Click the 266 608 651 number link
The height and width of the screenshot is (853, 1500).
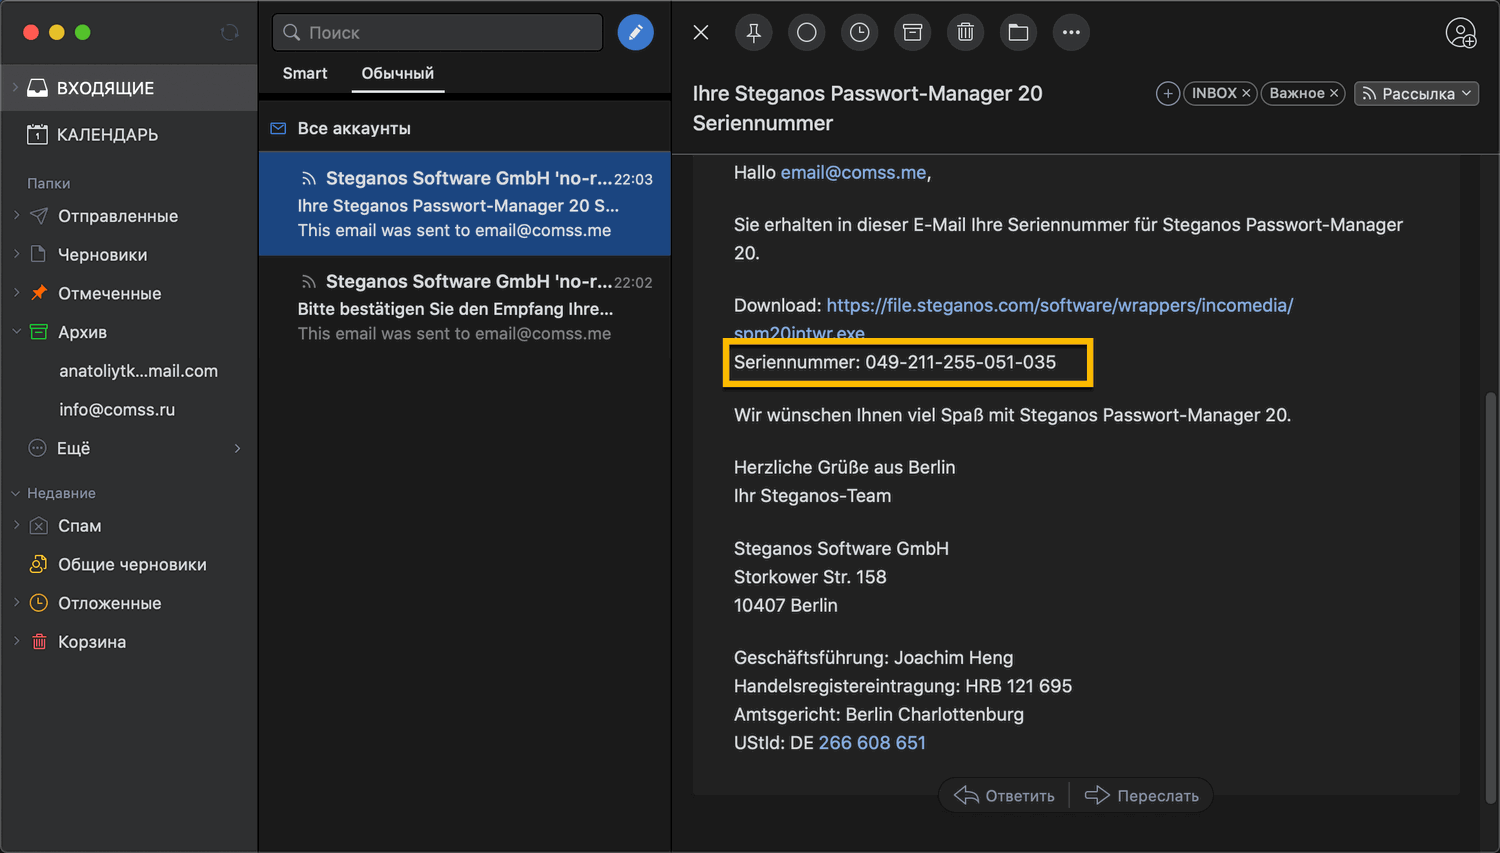(x=872, y=743)
